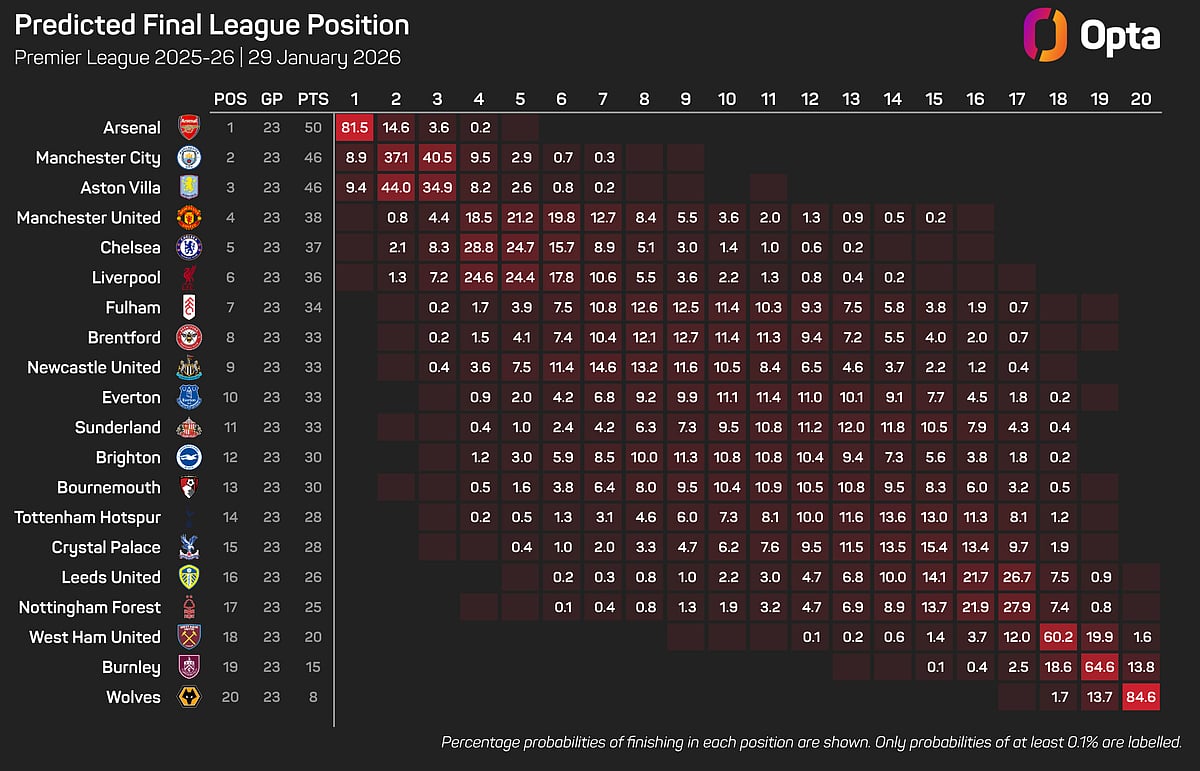The height and width of the screenshot is (771, 1200).
Task: Click the Manchester United club crest
Action: [188, 217]
